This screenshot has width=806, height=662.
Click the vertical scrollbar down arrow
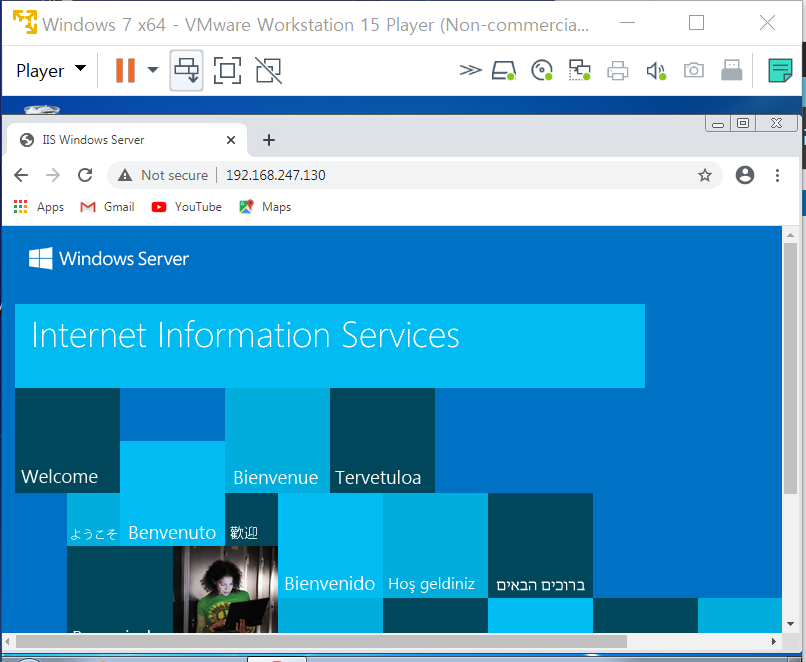[x=791, y=624]
